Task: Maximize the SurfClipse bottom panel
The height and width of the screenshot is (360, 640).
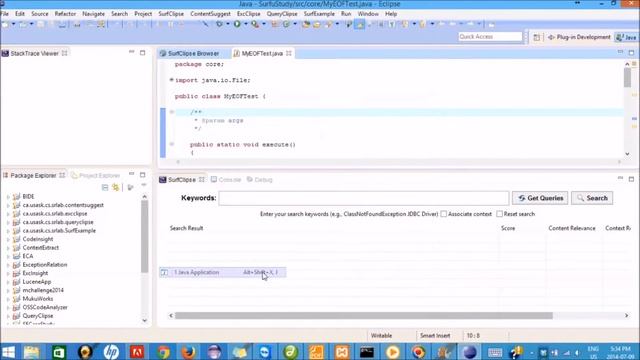Action: click(x=631, y=179)
